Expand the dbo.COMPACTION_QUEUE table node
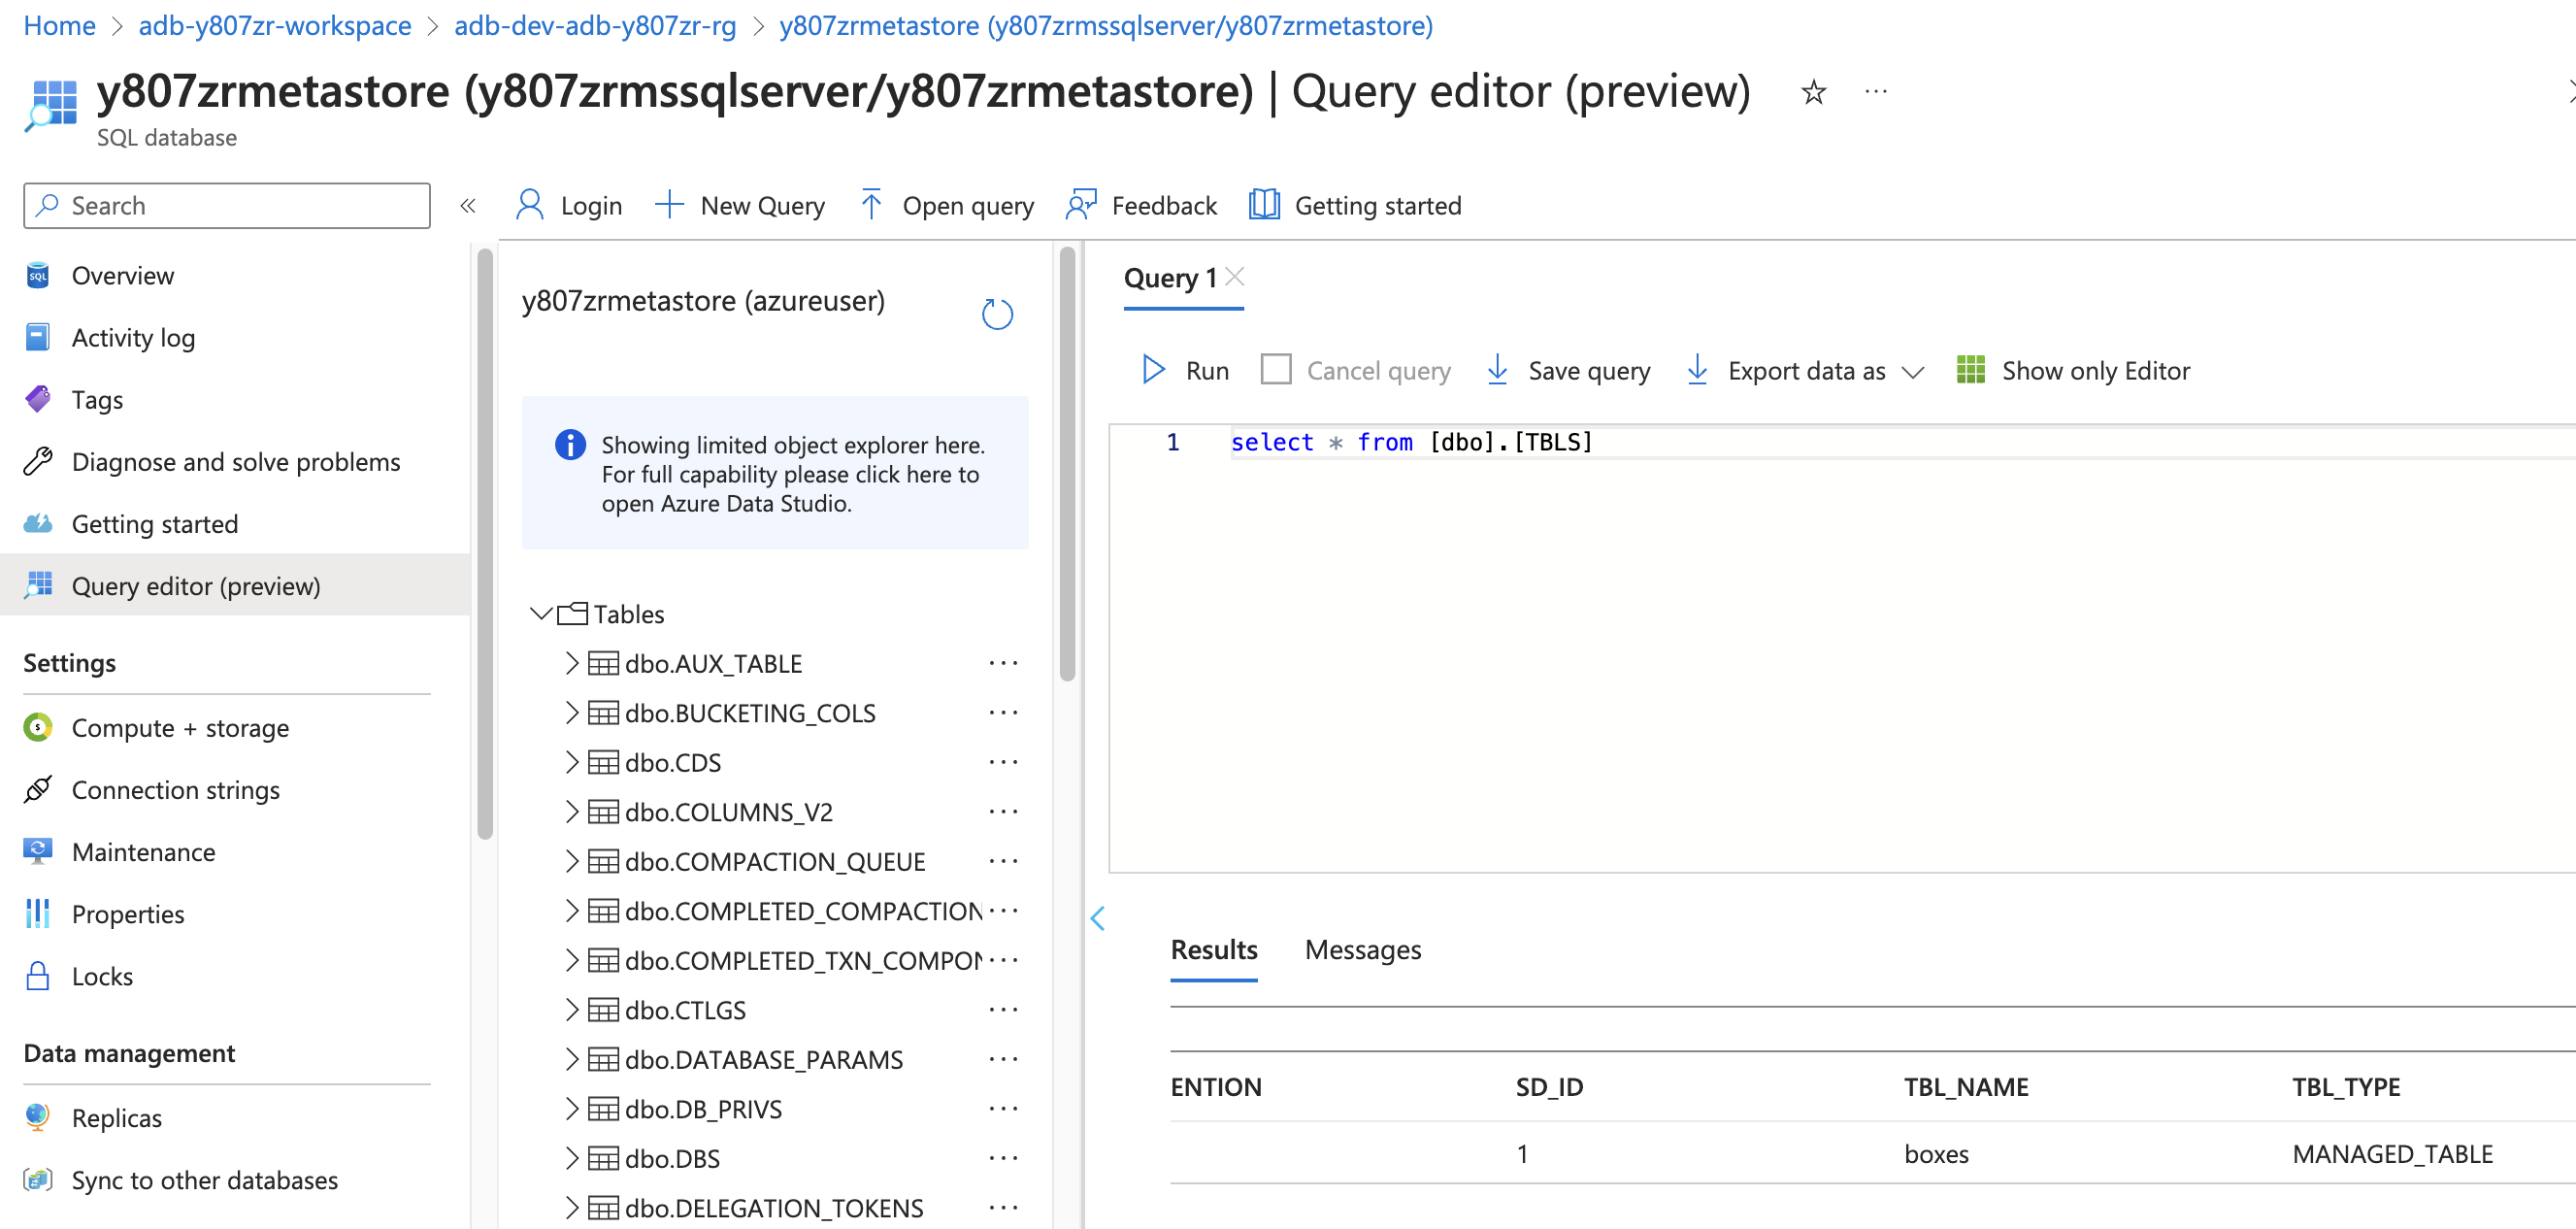Image resolution: width=2576 pixels, height=1229 pixels. point(571,860)
